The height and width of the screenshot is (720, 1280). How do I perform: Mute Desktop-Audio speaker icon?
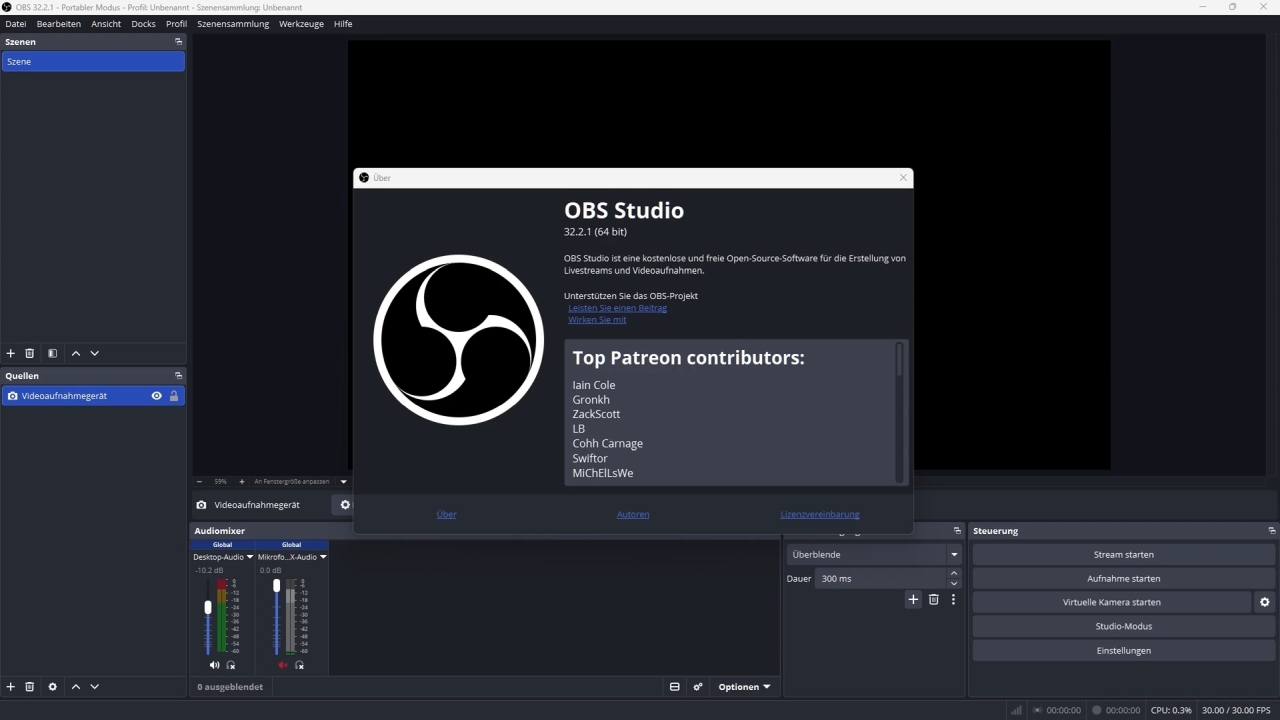214,665
